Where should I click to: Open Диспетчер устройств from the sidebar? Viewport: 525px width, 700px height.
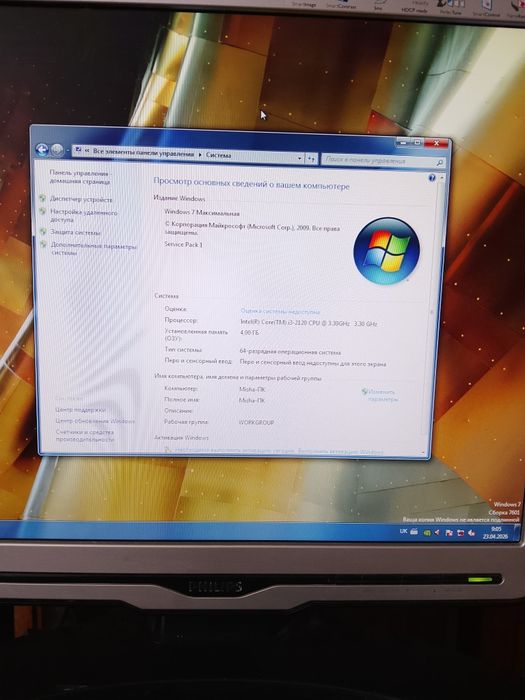click(81, 200)
